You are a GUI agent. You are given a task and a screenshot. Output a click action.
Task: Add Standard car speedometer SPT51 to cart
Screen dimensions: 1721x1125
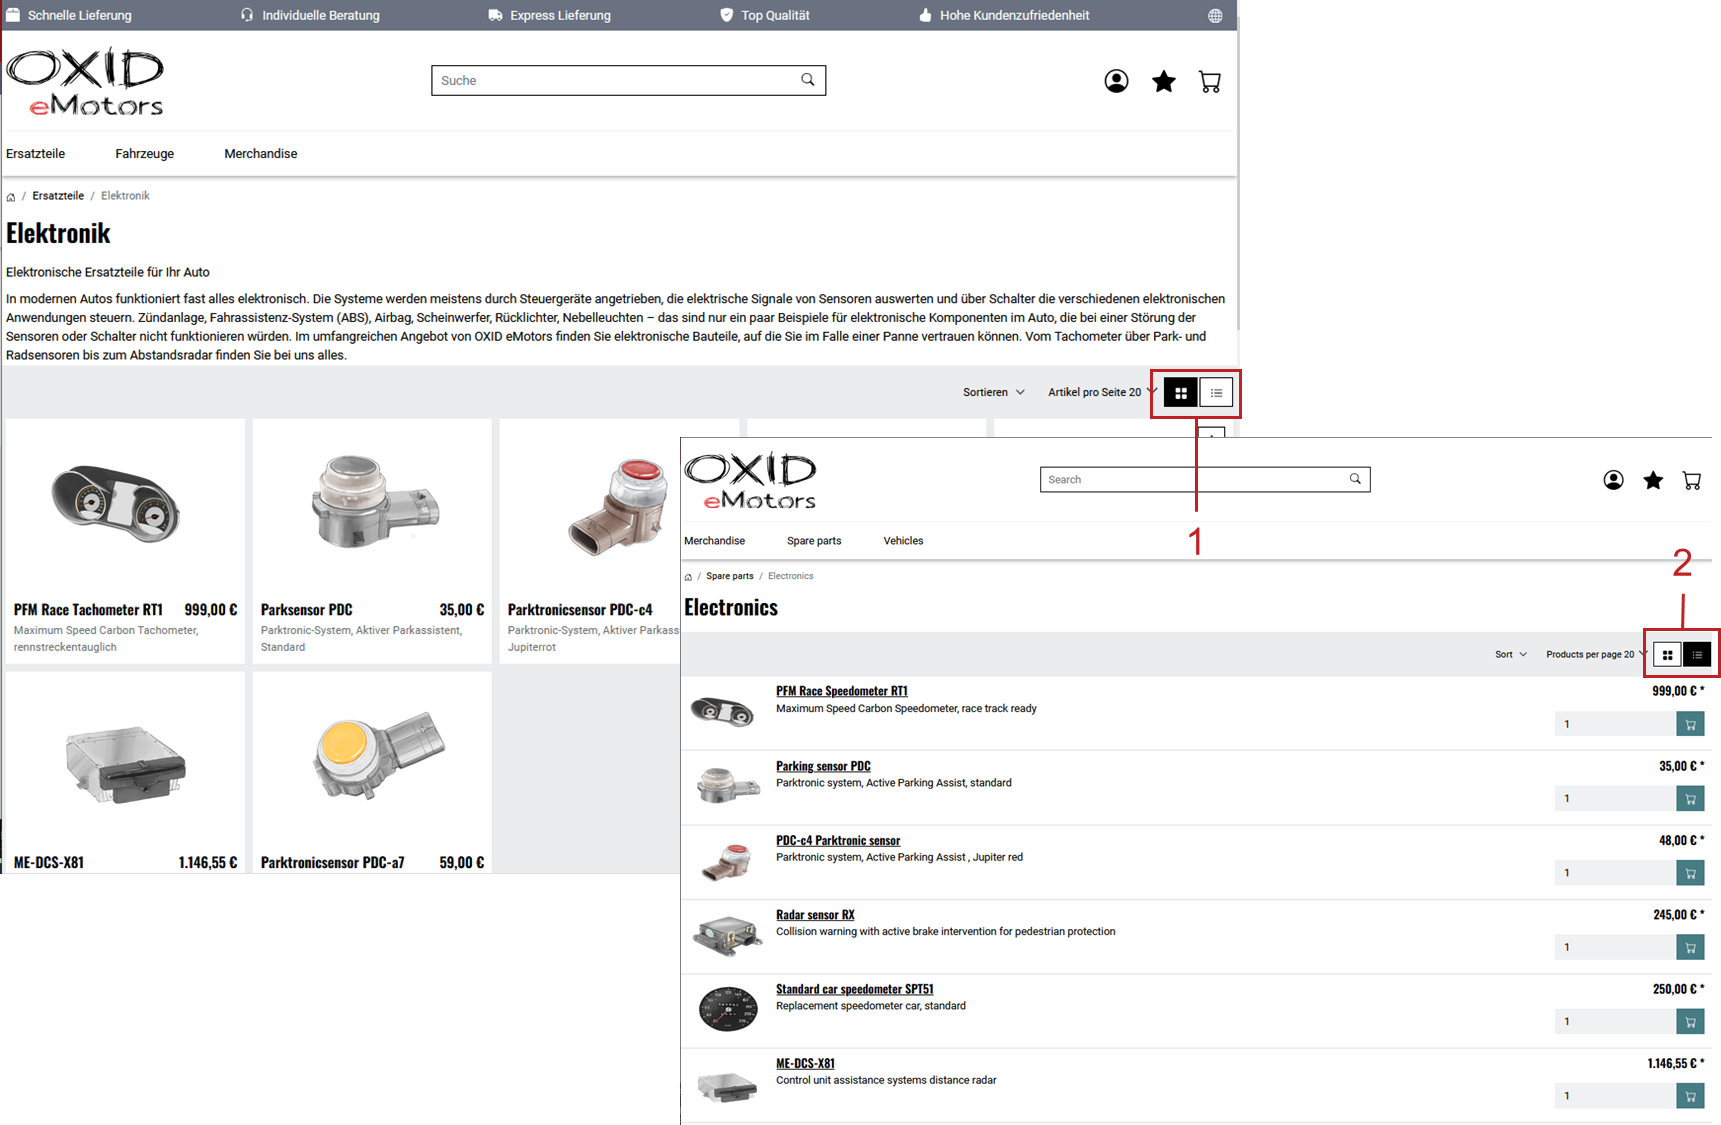(x=1690, y=1021)
